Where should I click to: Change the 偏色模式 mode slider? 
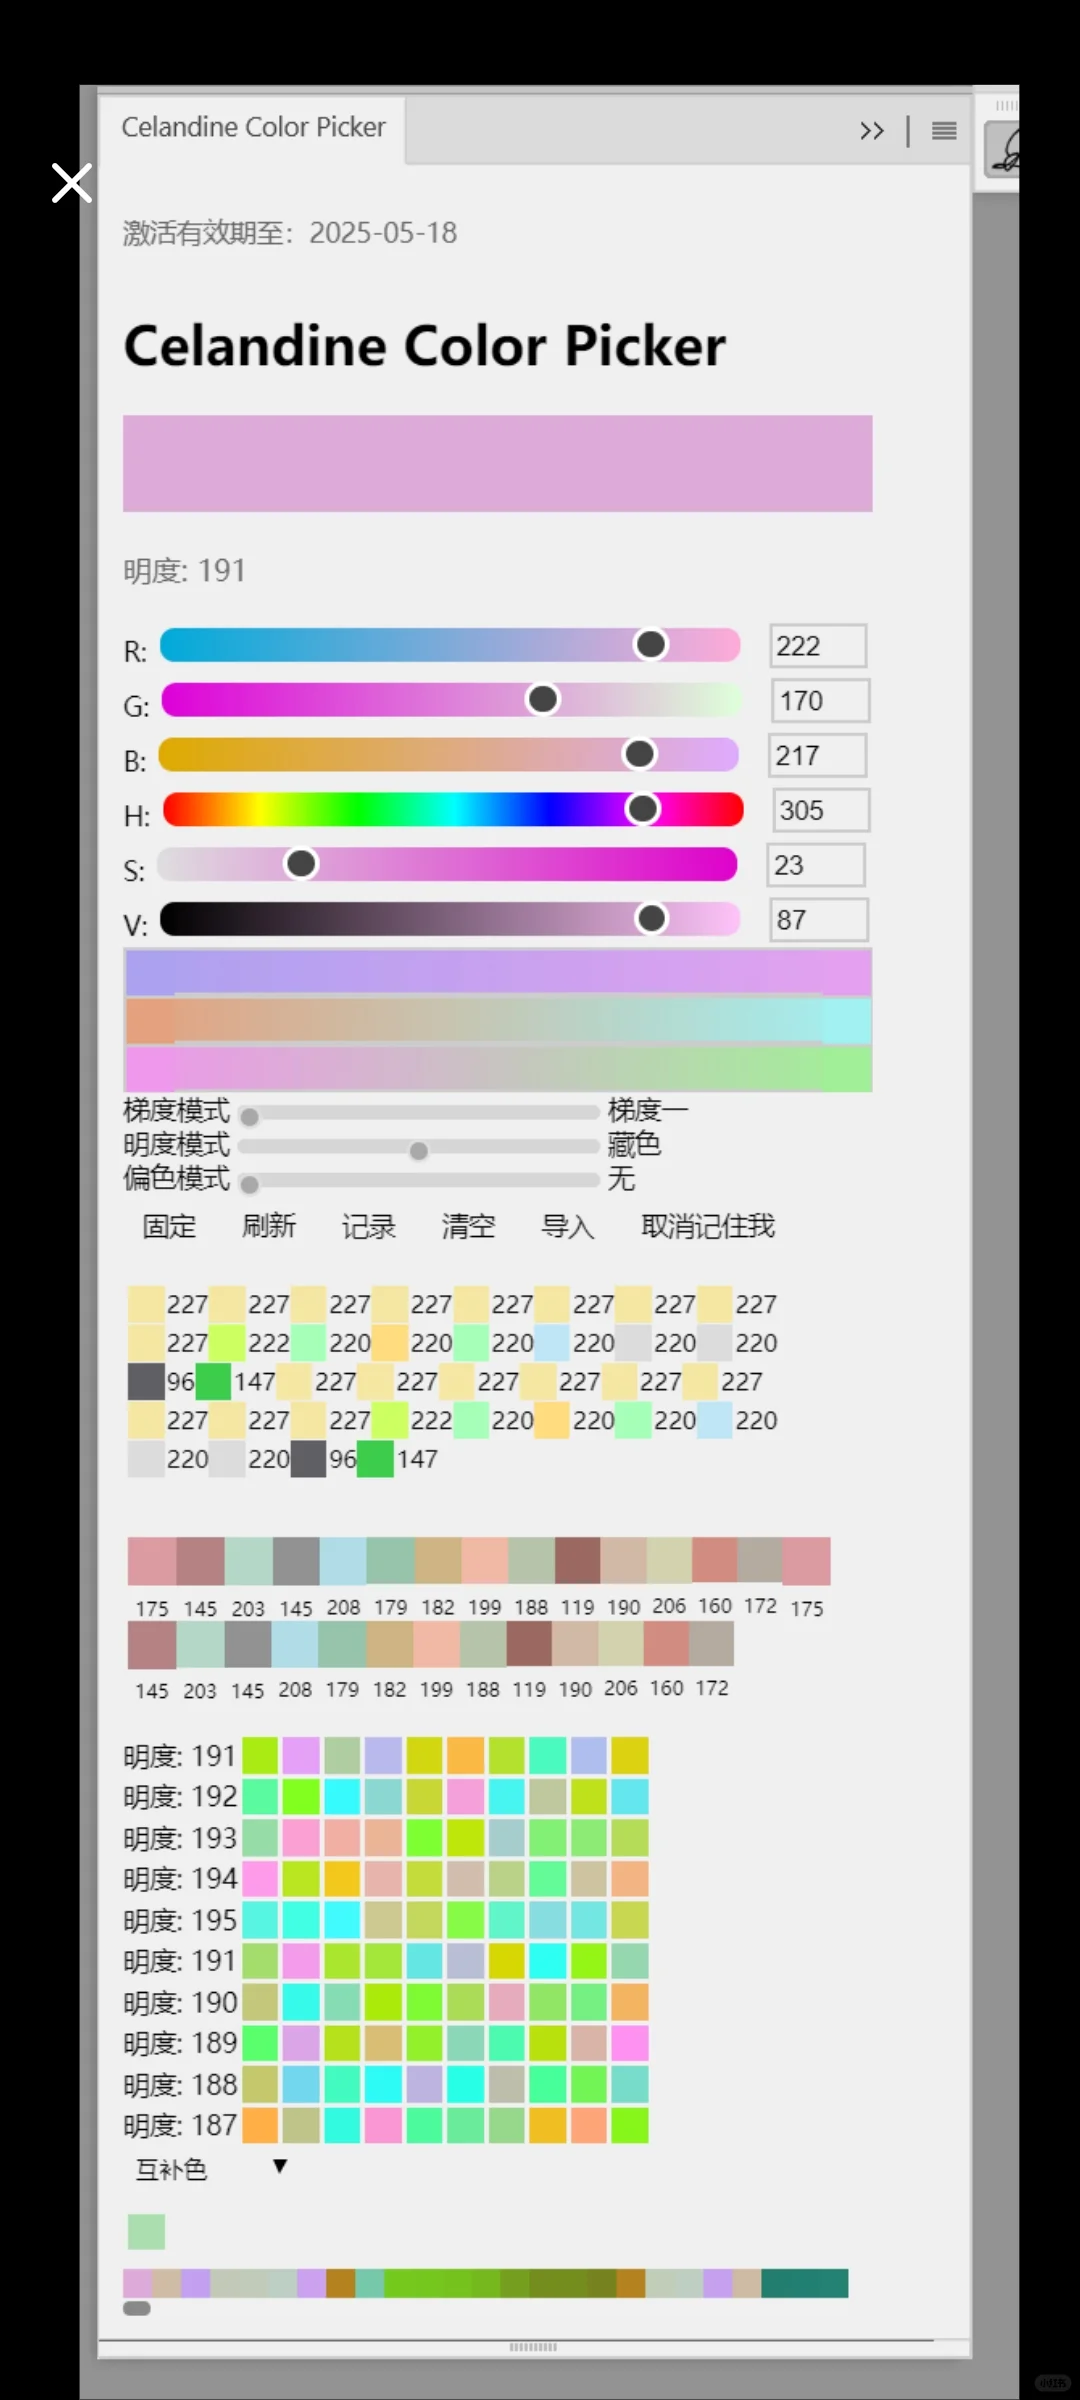point(419,1182)
